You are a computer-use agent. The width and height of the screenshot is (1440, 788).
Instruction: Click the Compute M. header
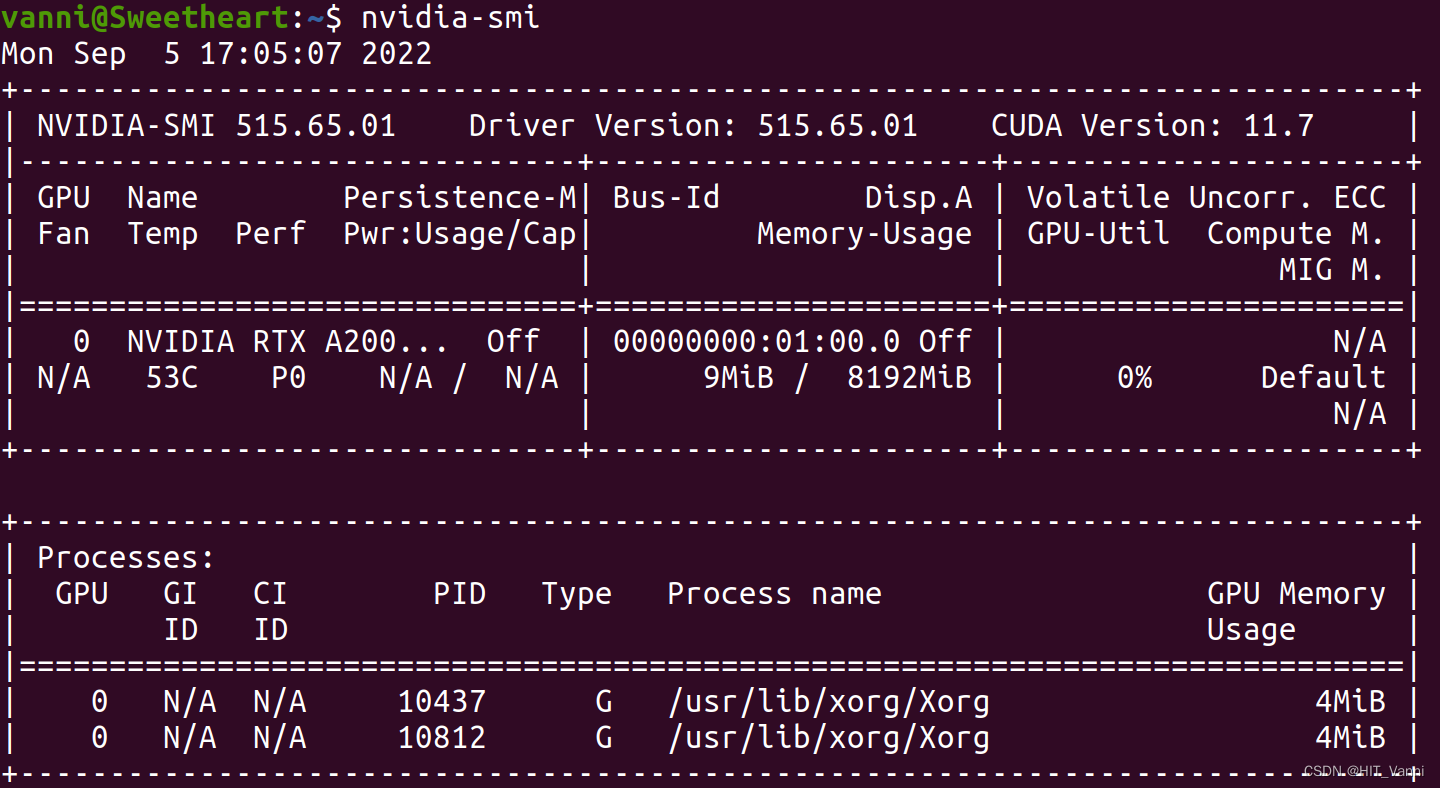(x=1296, y=233)
